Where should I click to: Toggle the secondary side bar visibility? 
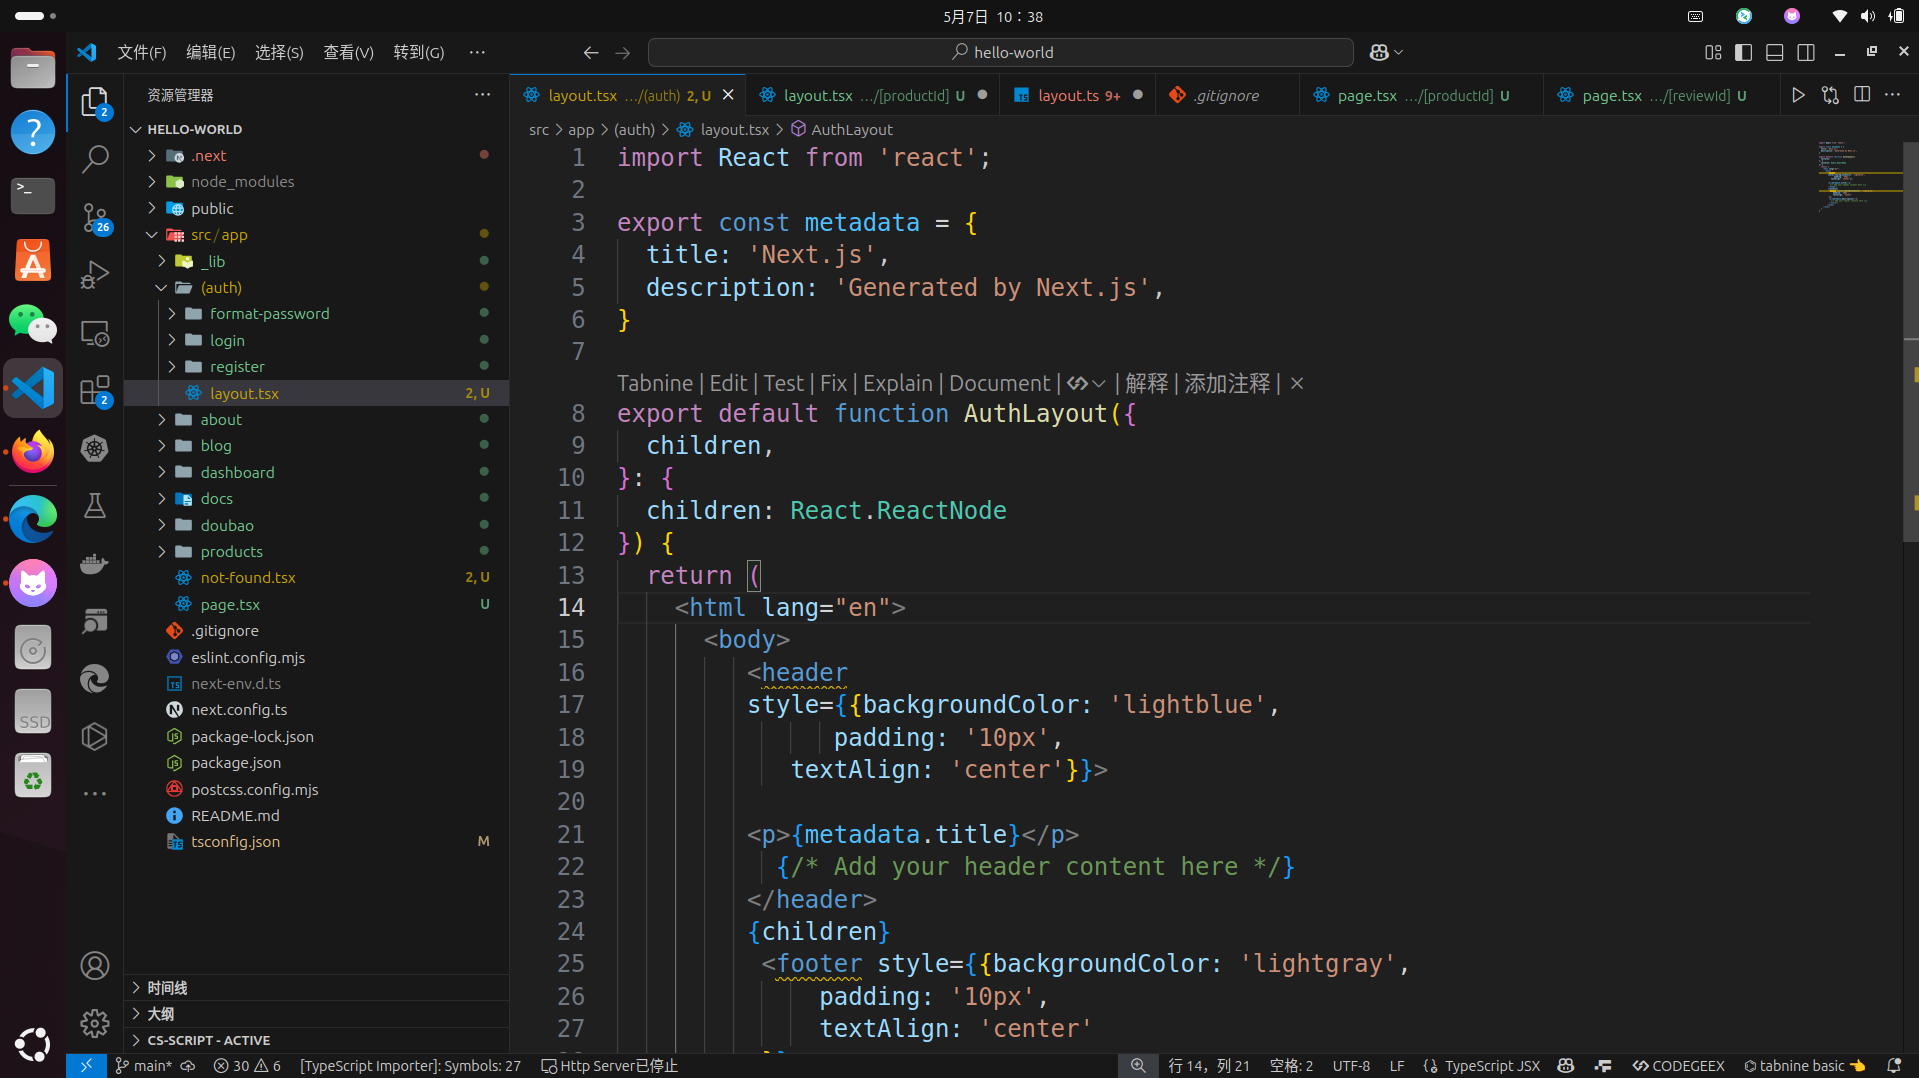[x=1806, y=52]
